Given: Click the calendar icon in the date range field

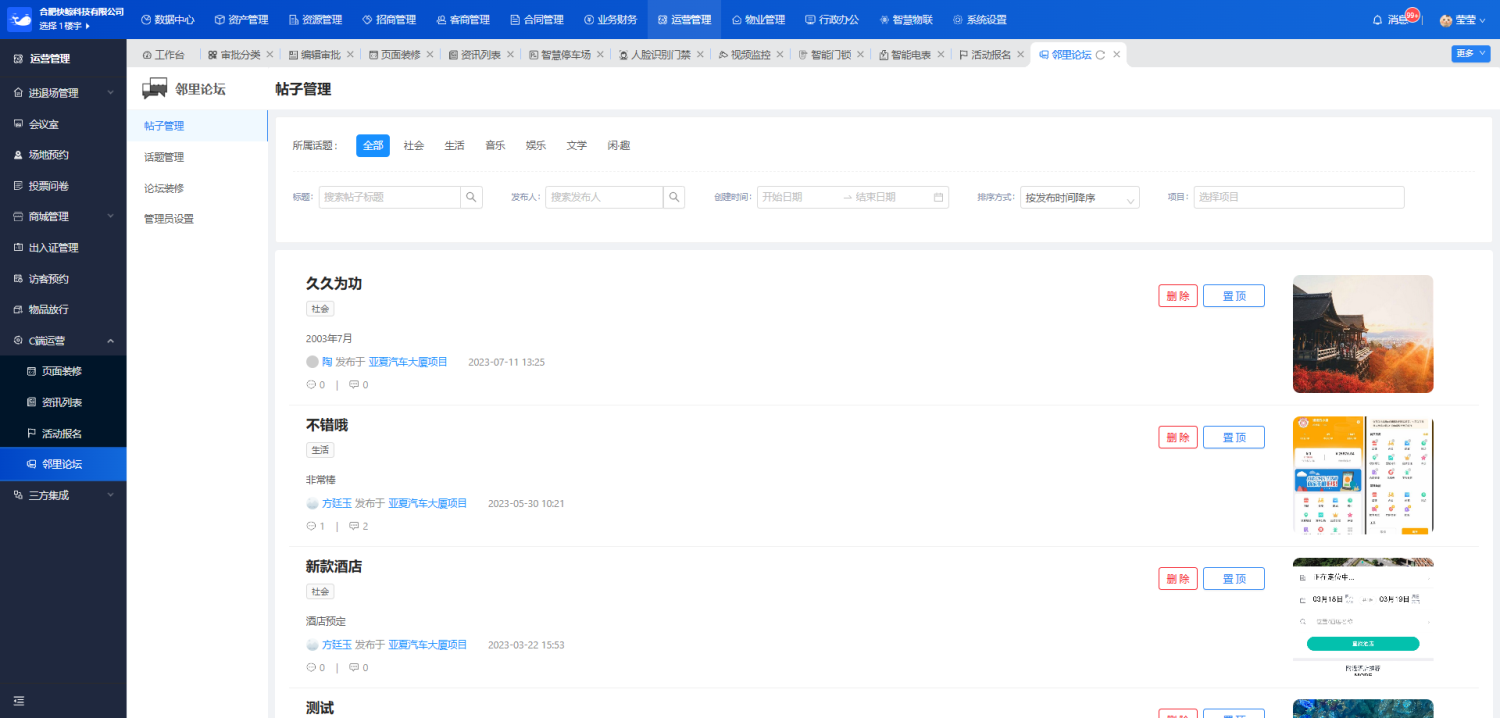Looking at the screenshot, I should tap(938, 197).
